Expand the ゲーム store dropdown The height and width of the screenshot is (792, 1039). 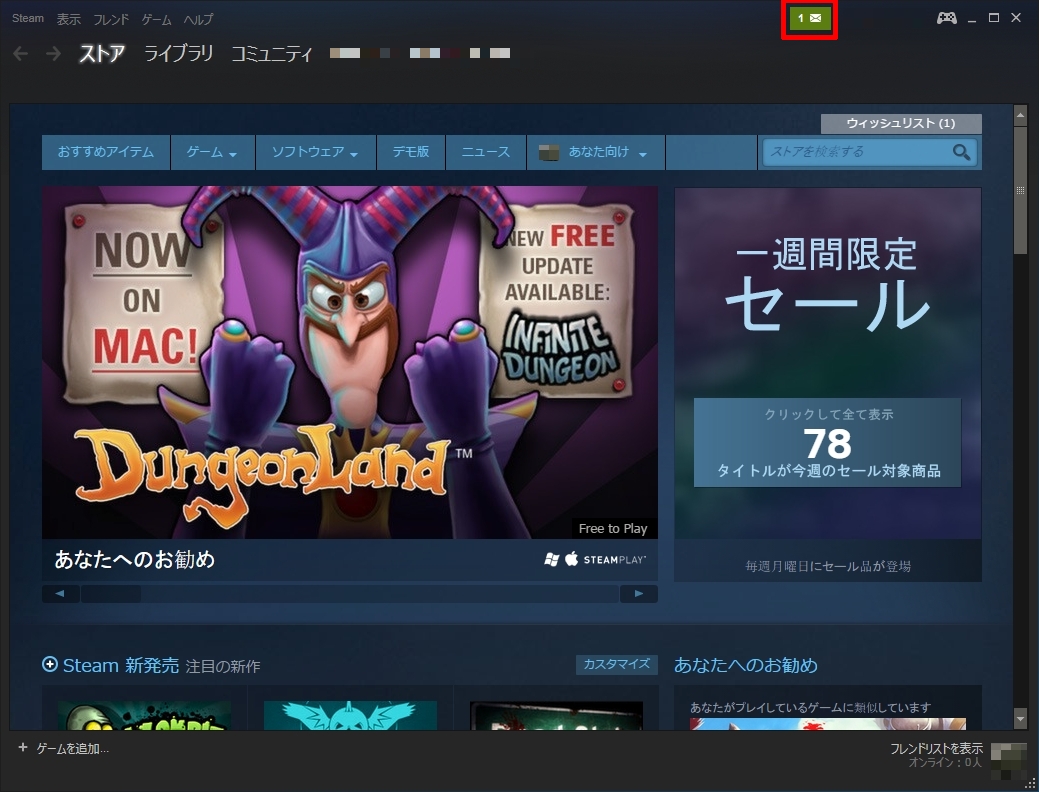213,152
